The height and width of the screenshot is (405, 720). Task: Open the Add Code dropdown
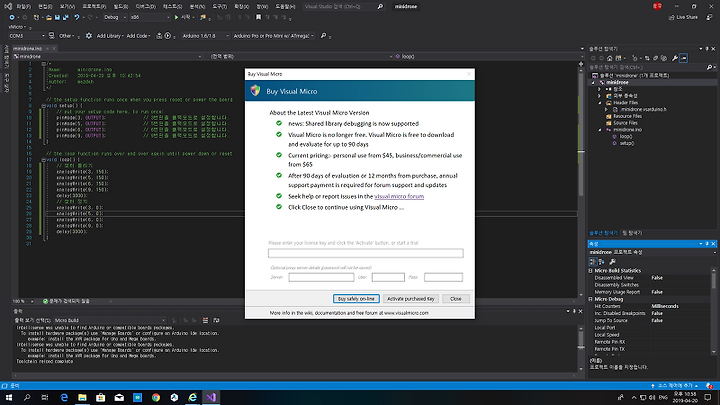click(x=138, y=35)
